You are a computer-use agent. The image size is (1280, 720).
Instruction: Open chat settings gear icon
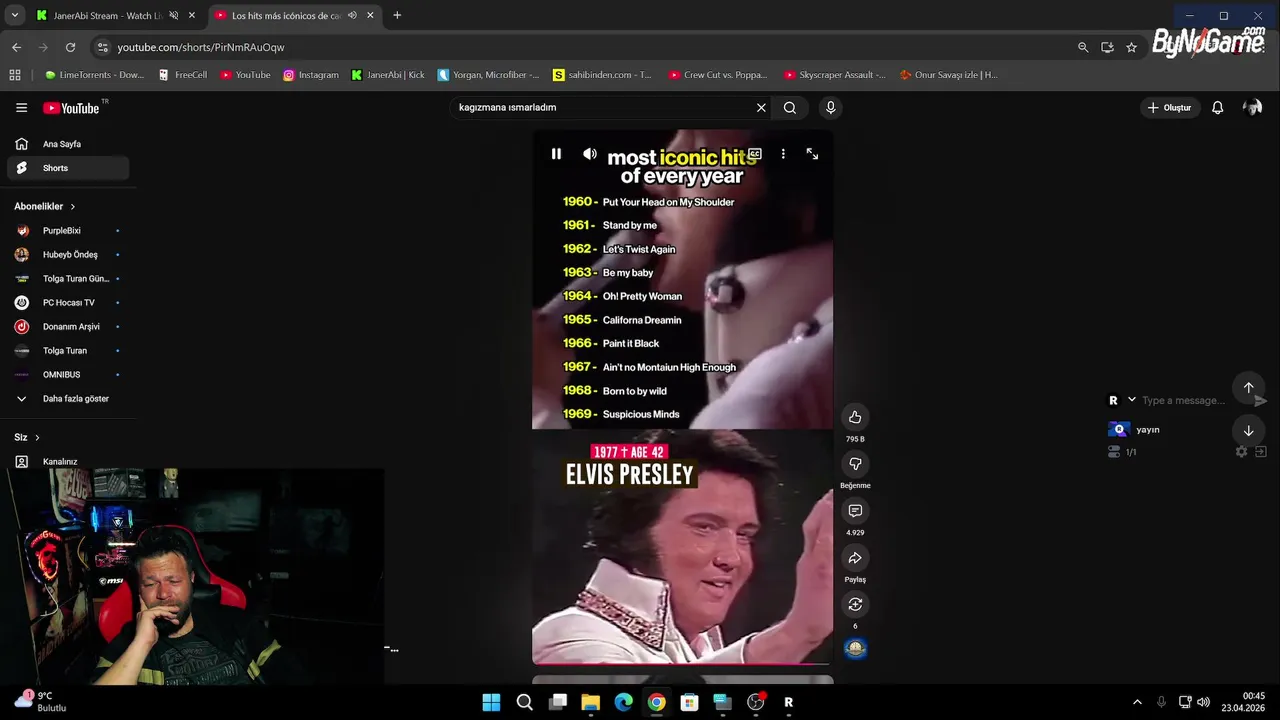coord(1241,452)
